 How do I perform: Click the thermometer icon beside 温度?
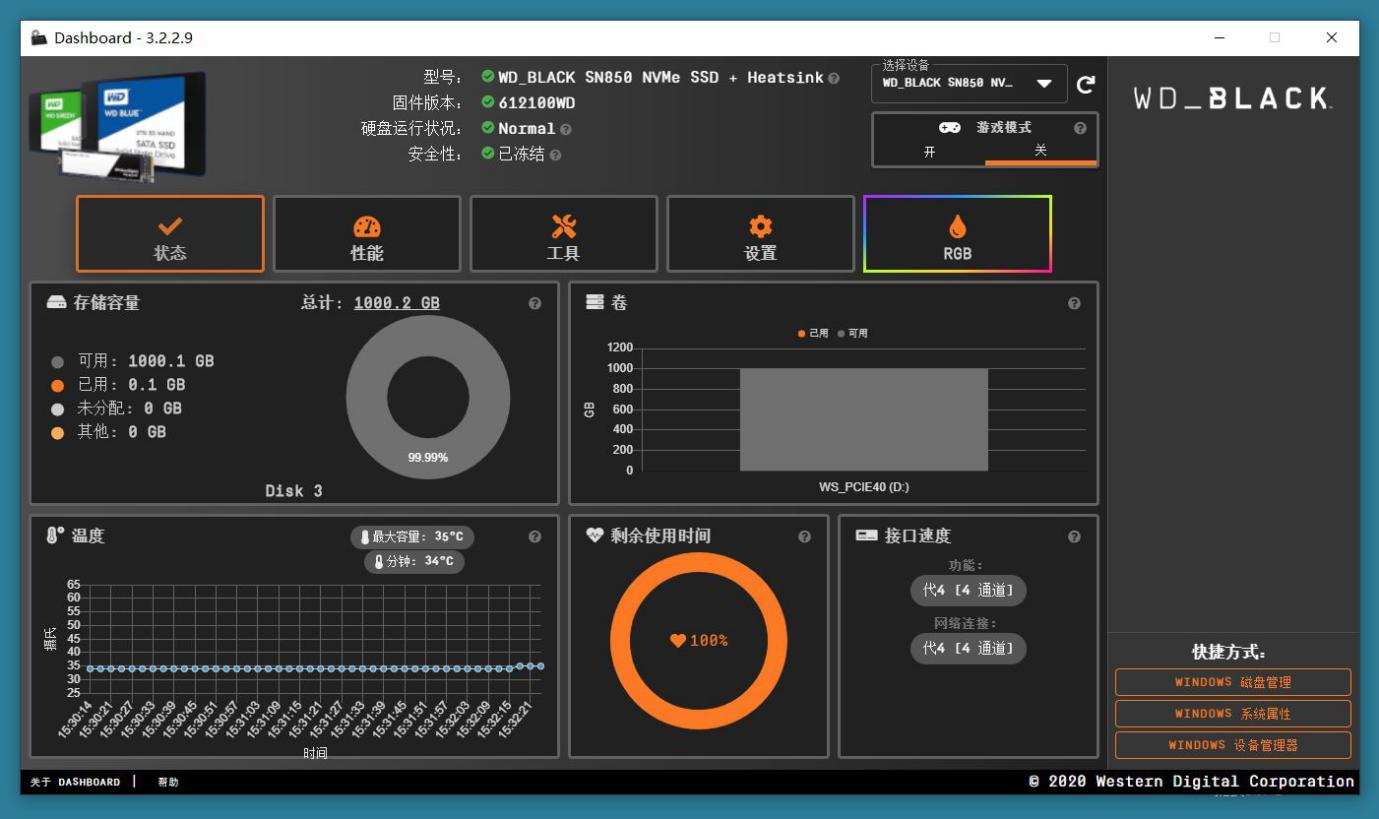[55, 536]
